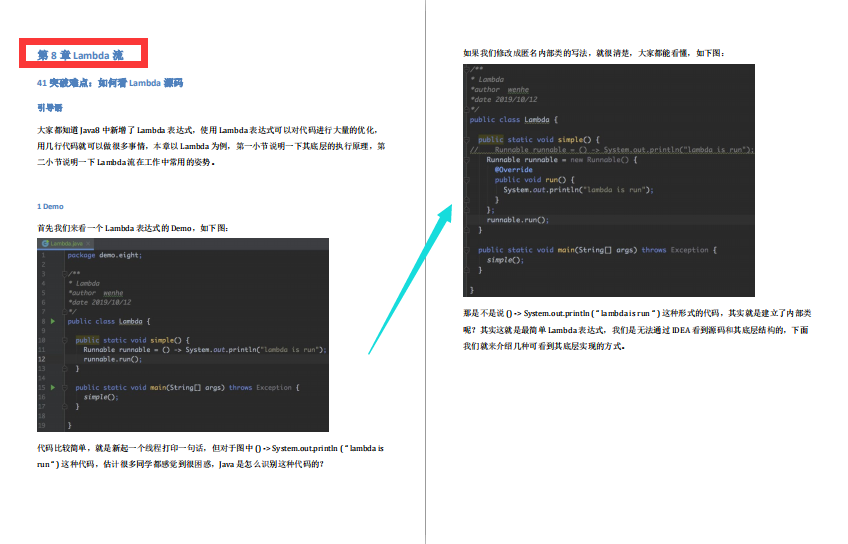Click 'package demo.eight;' in the Demo code
Image resolution: width=848 pixels, height=544 pixels.
pyautogui.click(x=104, y=255)
